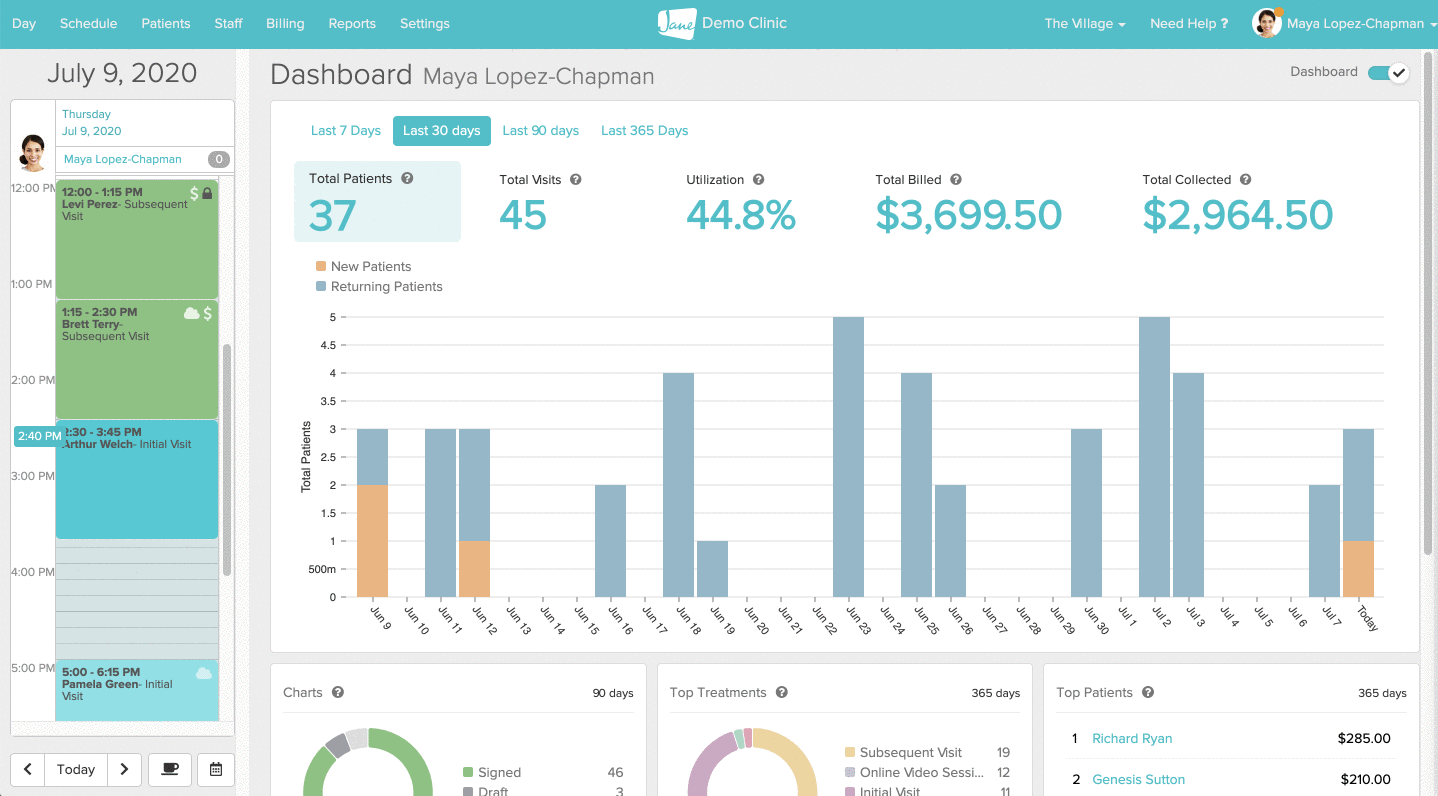
Task: Open Brett Terry 1:15 appointment
Action: 137,359
